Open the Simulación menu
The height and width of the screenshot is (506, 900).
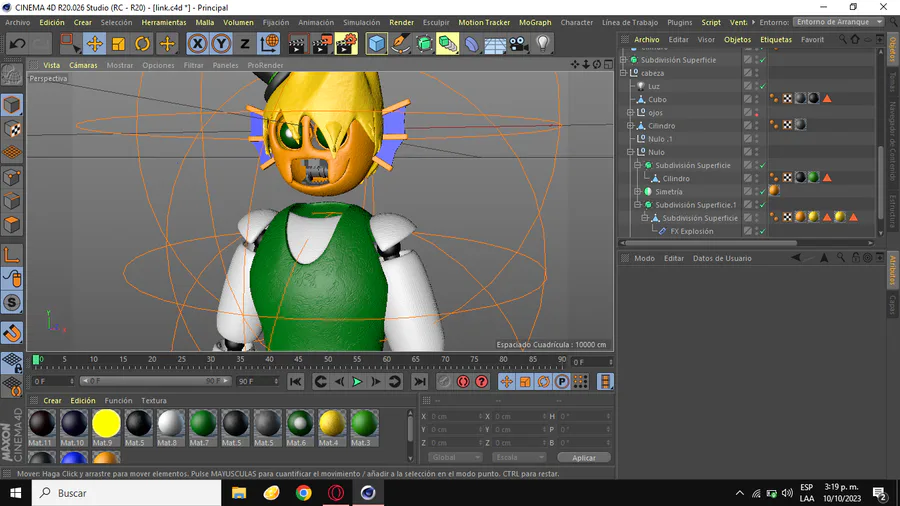[361, 22]
